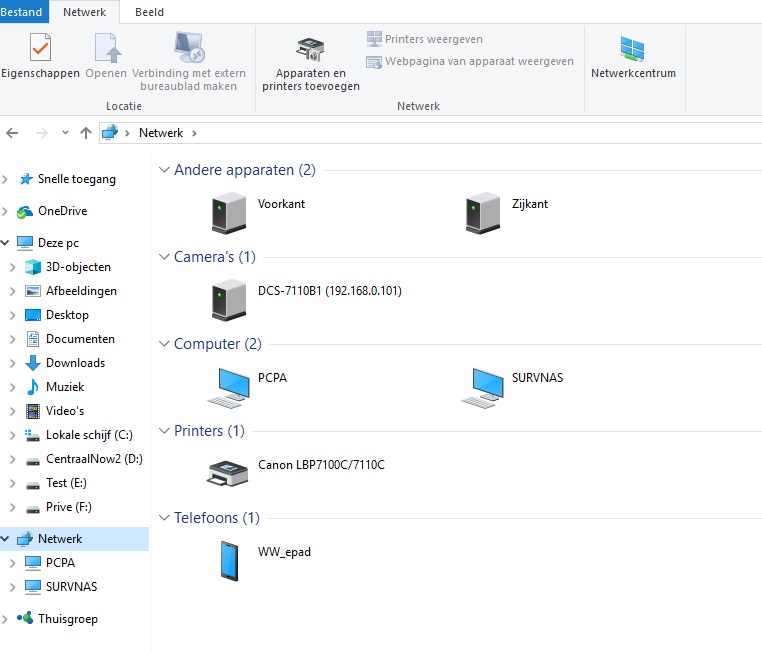Image resolution: width=762 pixels, height=653 pixels.
Task: Click the Openen ribbon icon
Action: click(107, 48)
